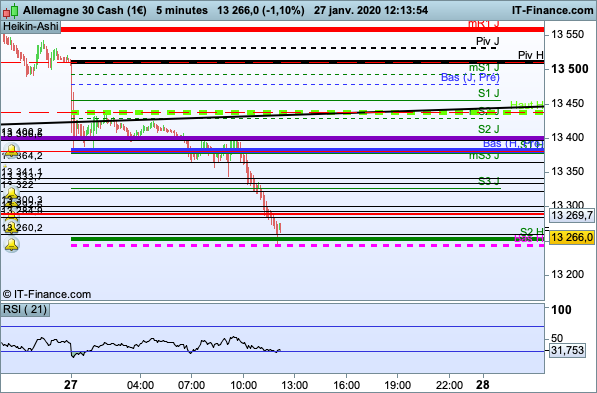
Task: Click the Allemagne 30 Cash (1€) instrument title
Action: click(x=85, y=10)
